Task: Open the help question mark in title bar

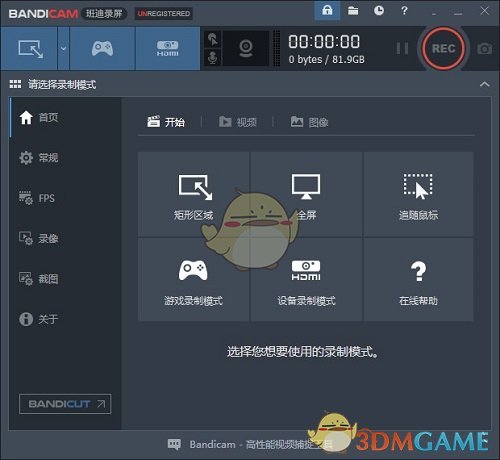Action: (x=404, y=11)
